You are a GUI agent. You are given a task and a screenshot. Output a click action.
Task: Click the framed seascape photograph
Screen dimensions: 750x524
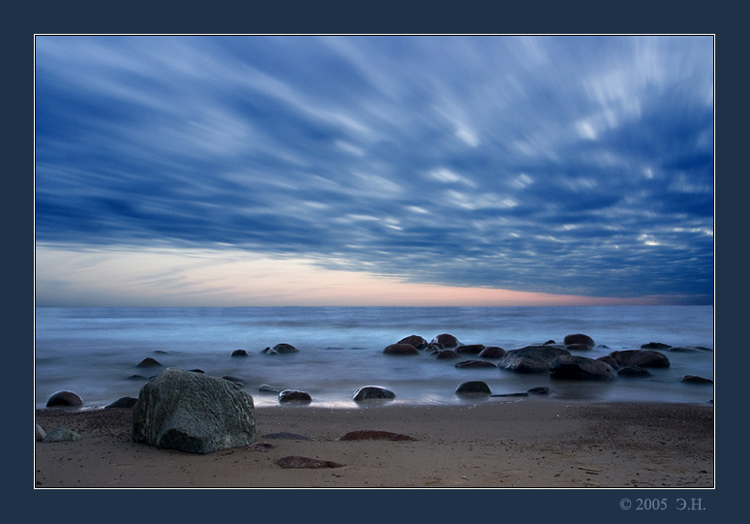[375, 262]
